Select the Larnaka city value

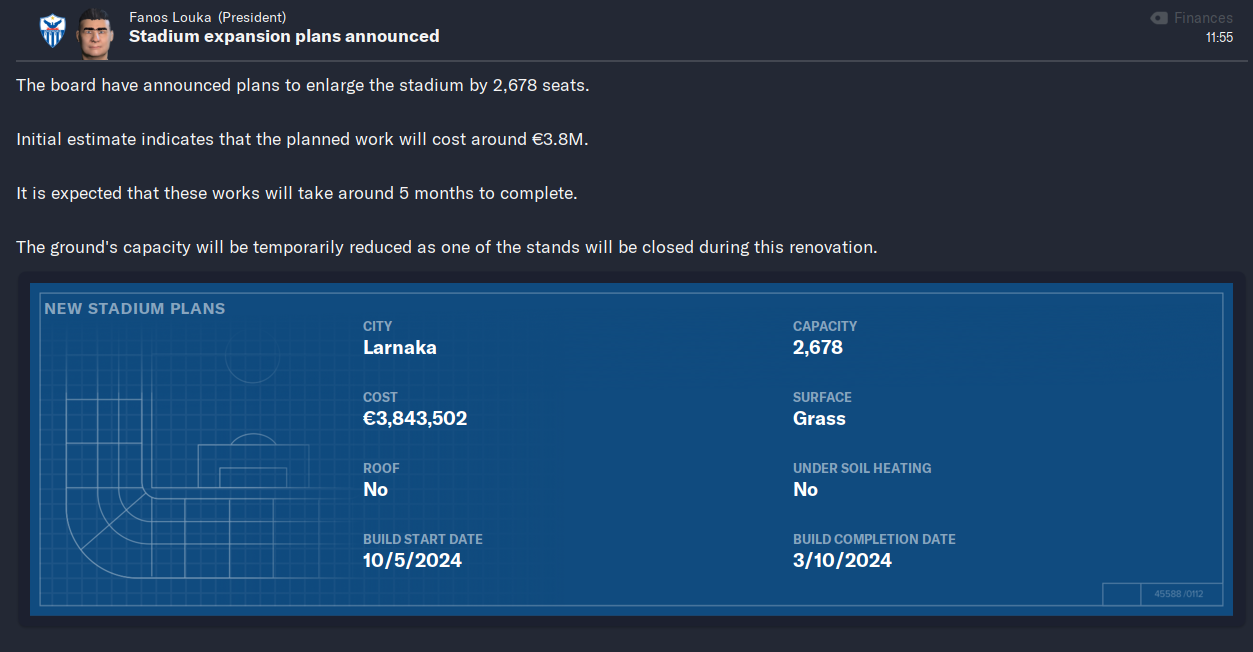coord(400,348)
